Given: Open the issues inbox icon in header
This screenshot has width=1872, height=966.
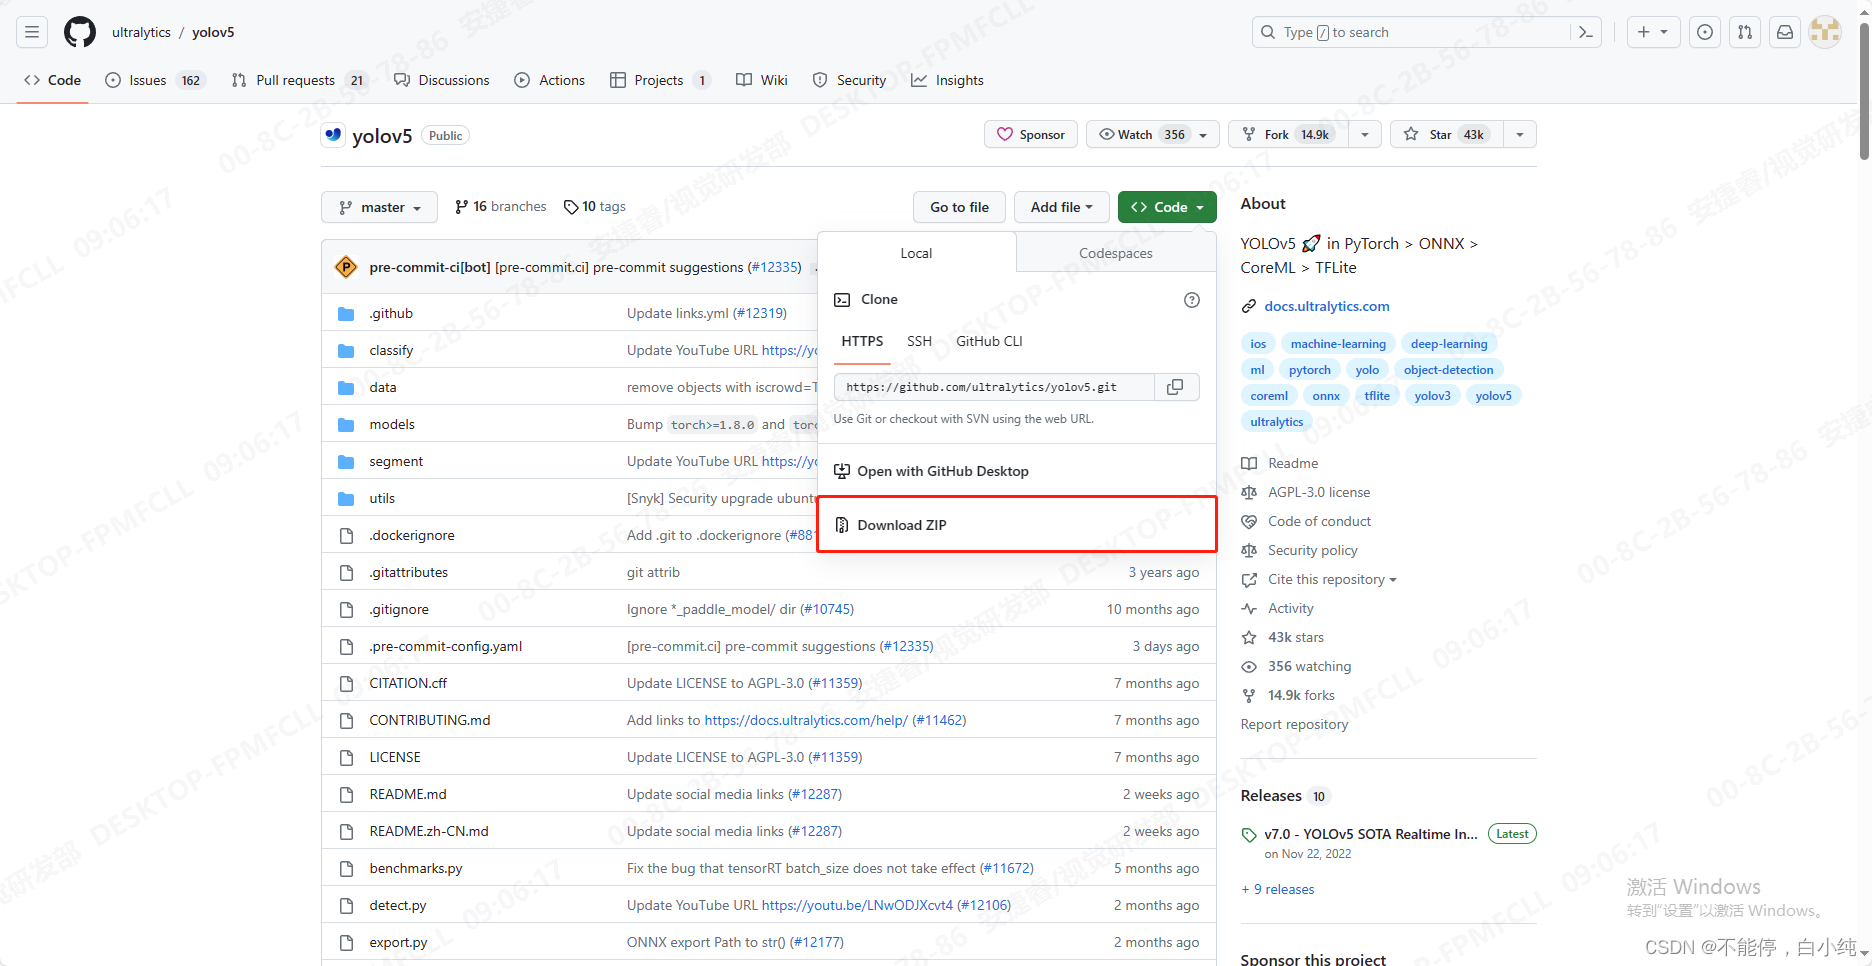Looking at the screenshot, I should 1705,32.
